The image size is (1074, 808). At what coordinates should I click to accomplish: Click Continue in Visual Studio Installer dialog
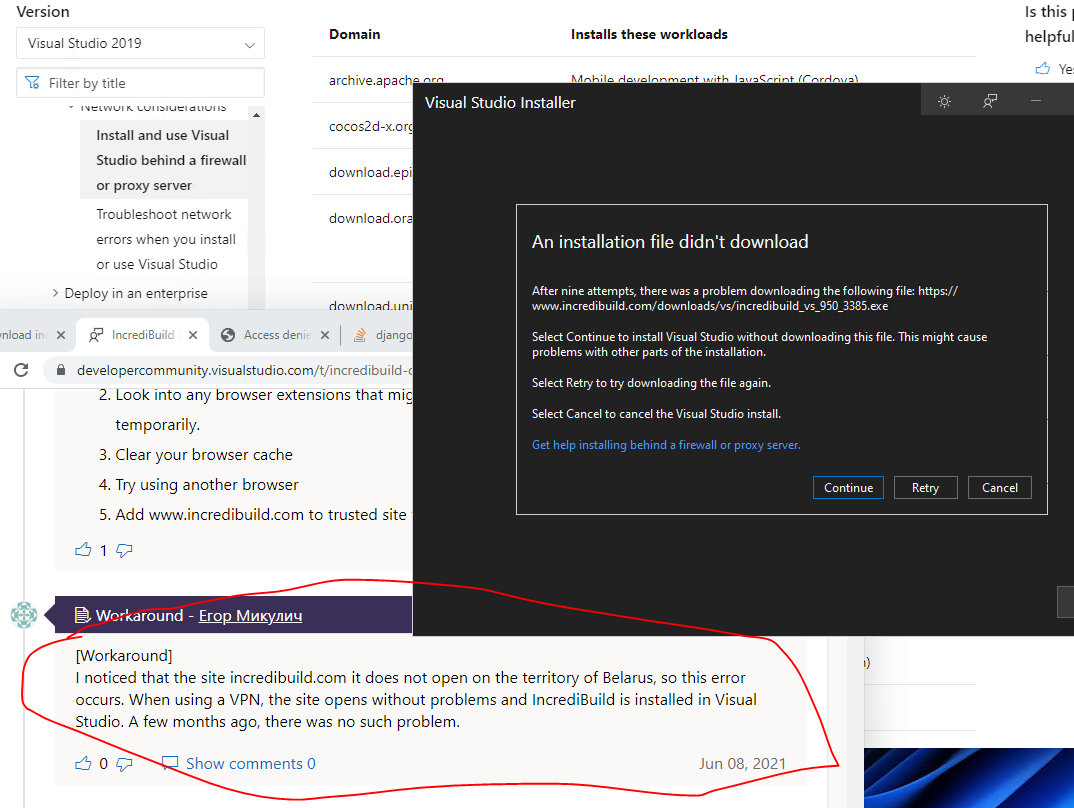848,488
